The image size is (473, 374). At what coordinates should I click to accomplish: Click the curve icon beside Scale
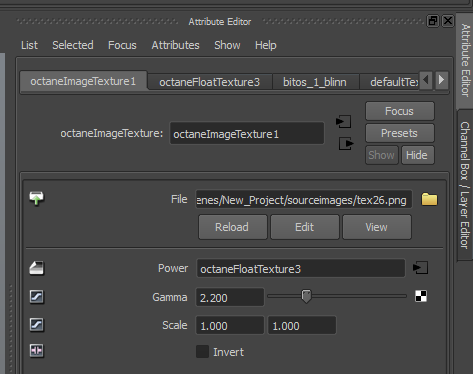pyautogui.click(x=36, y=325)
